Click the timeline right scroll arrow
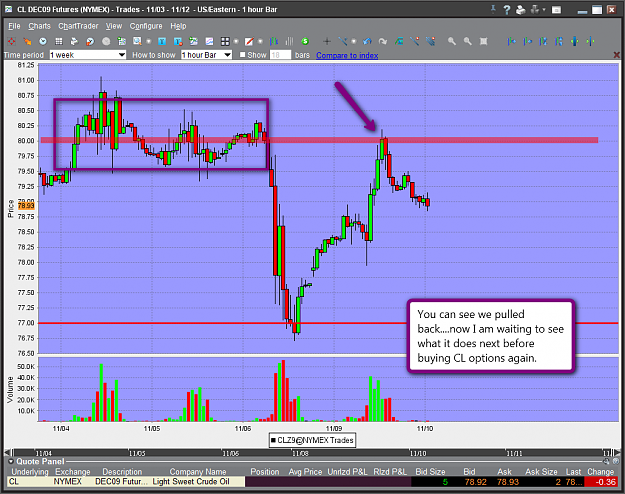Screen dimensions: 625x494 [x=617, y=453]
